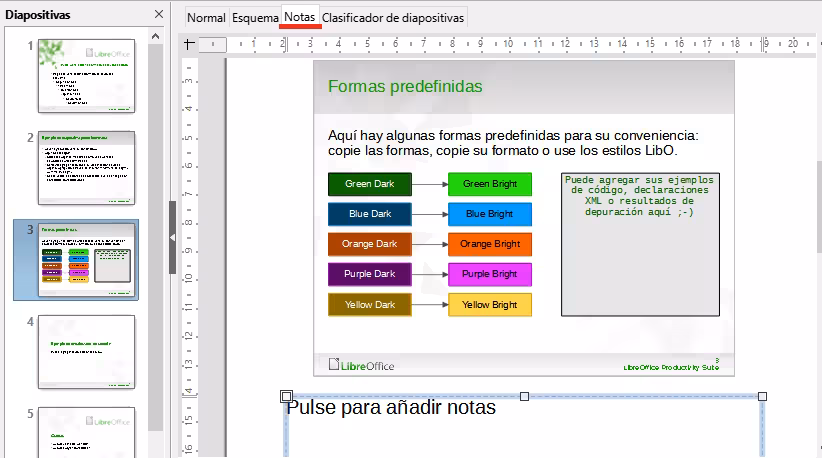Click the Yellow Bright shape
This screenshot has height=458, width=822.
[x=490, y=304]
